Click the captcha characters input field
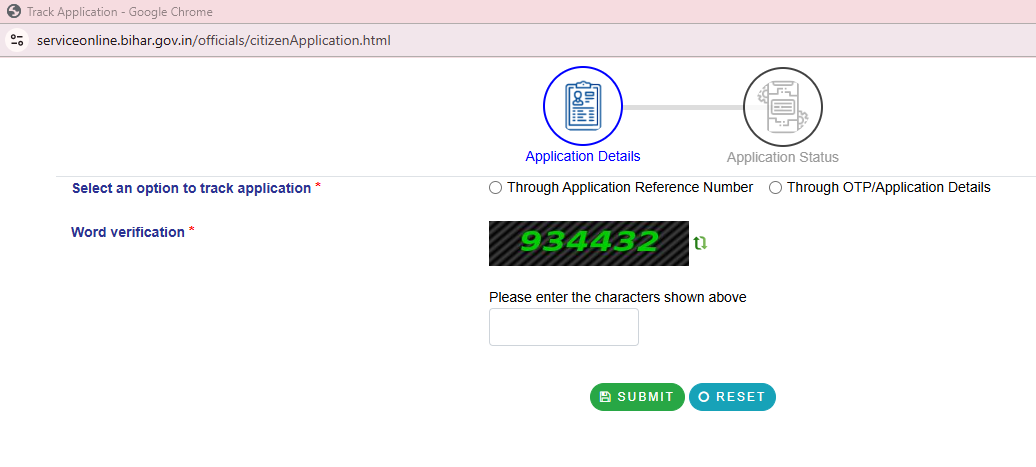Viewport: 1036px width, 467px height. (x=564, y=327)
